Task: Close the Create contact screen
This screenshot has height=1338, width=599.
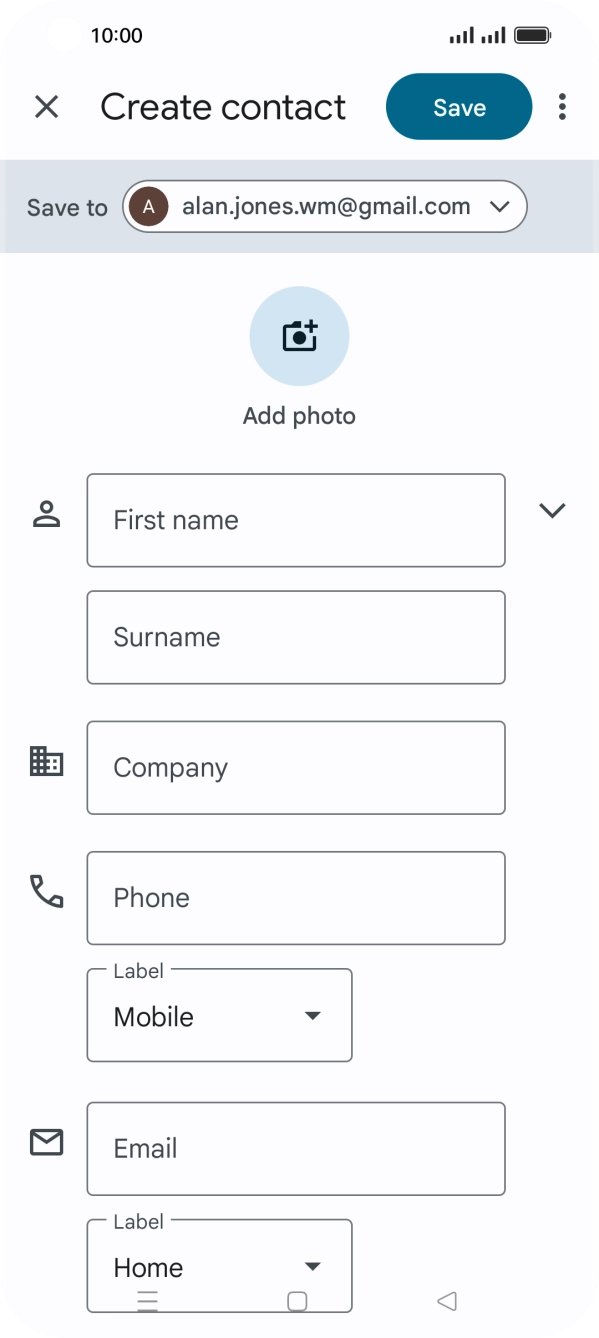Action: (46, 106)
